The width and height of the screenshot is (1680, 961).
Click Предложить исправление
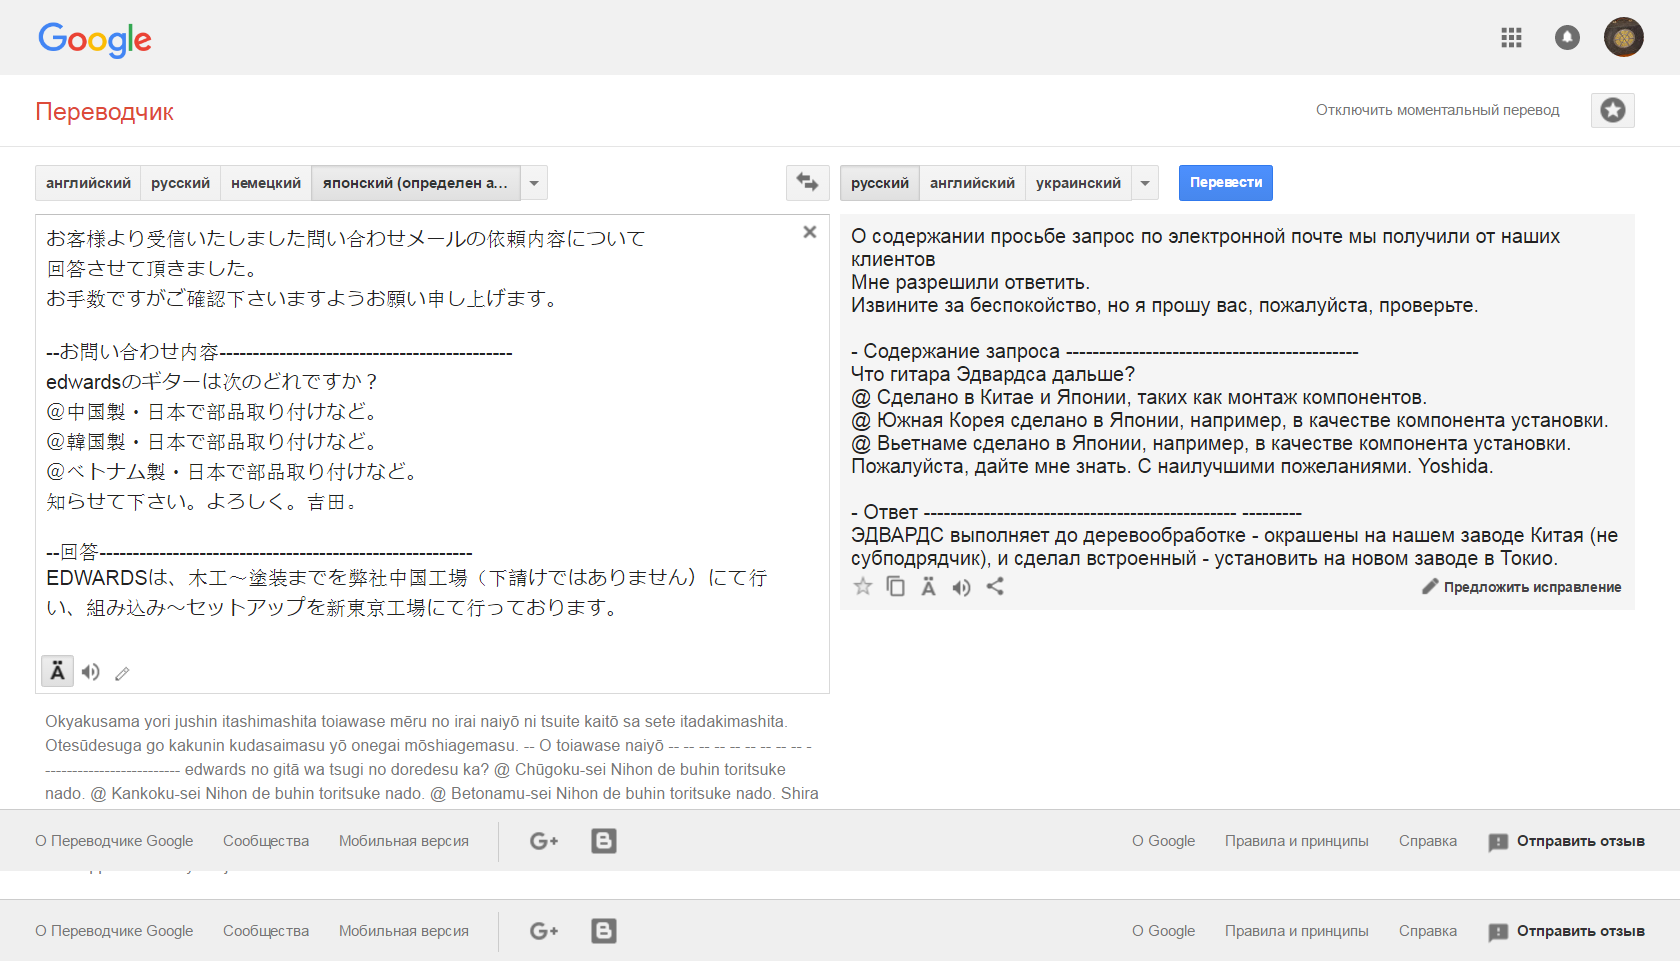[x=1522, y=587]
